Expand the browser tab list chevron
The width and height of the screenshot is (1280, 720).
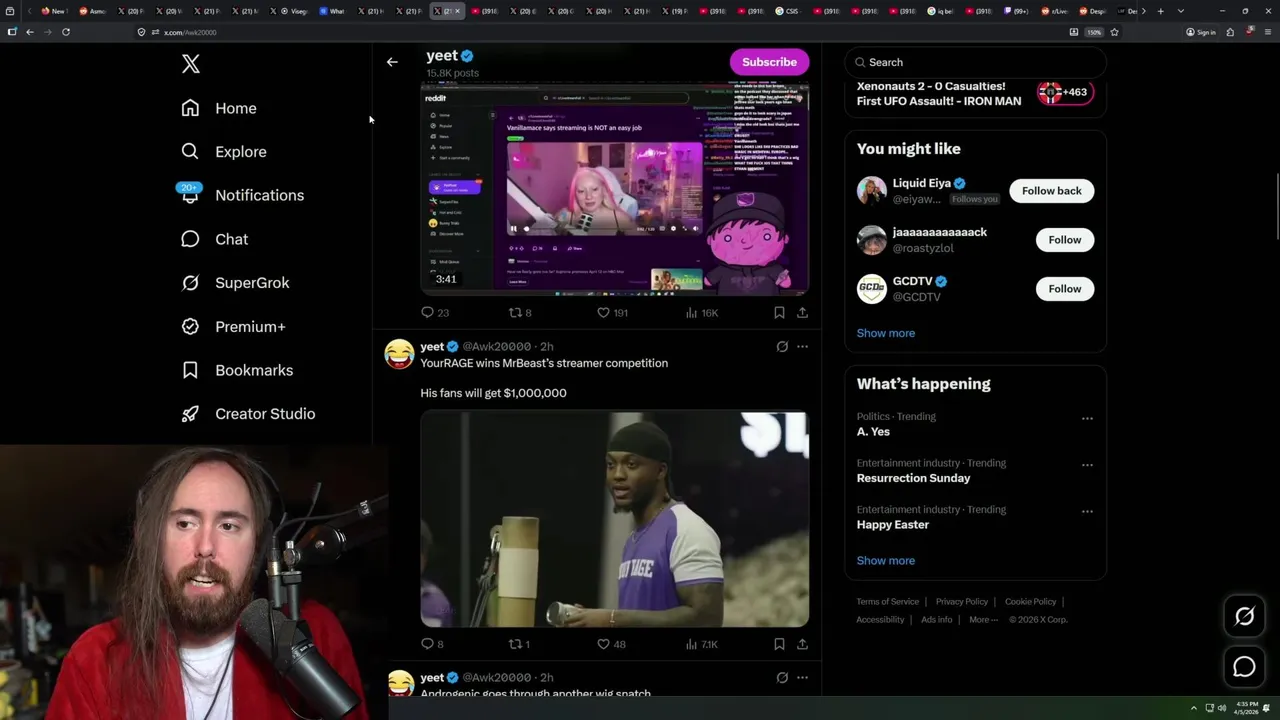click(1181, 11)
